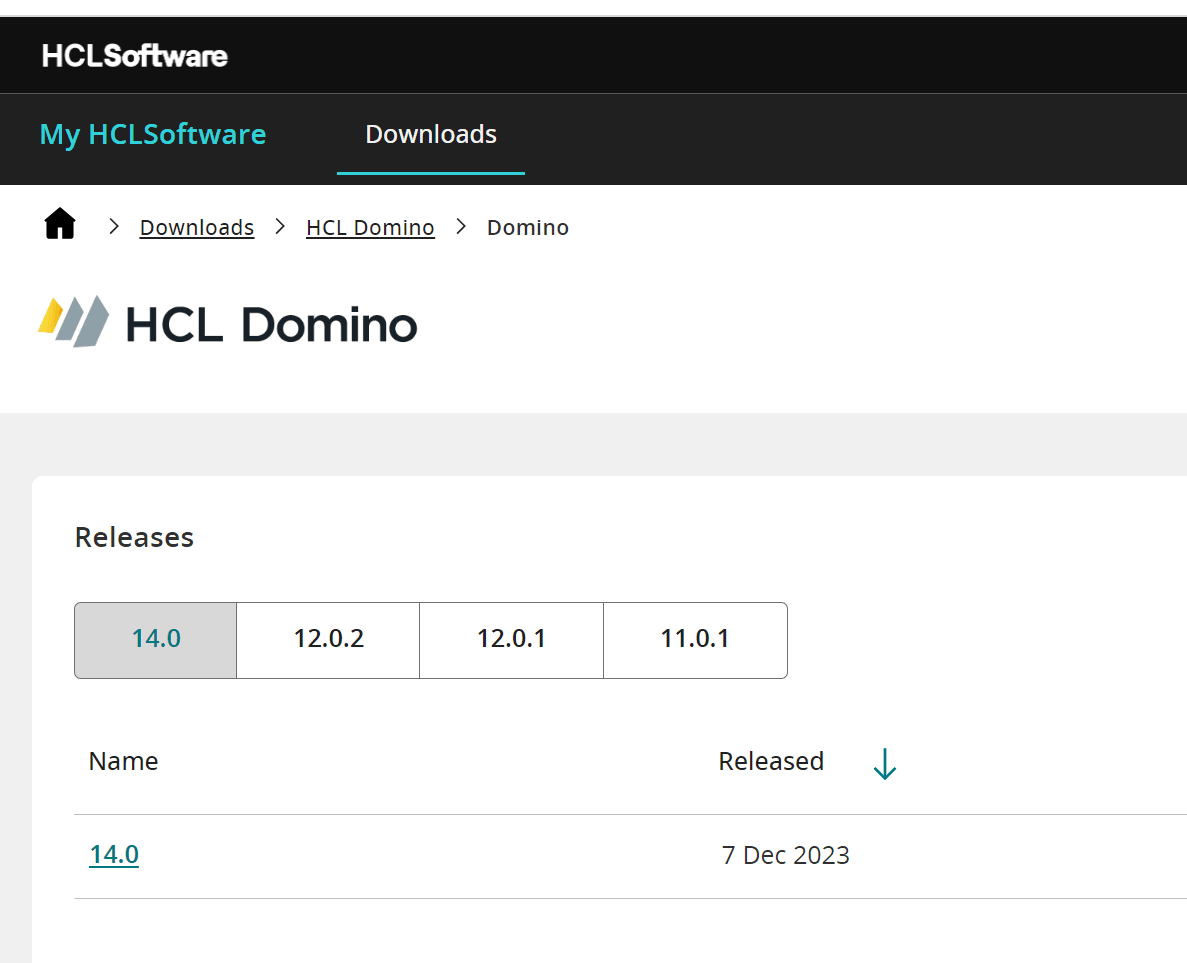Screen dimensions: 1187x963
Task: Click the HCL Domino page title
Action: pyautogui.click(x=271, y=325)
